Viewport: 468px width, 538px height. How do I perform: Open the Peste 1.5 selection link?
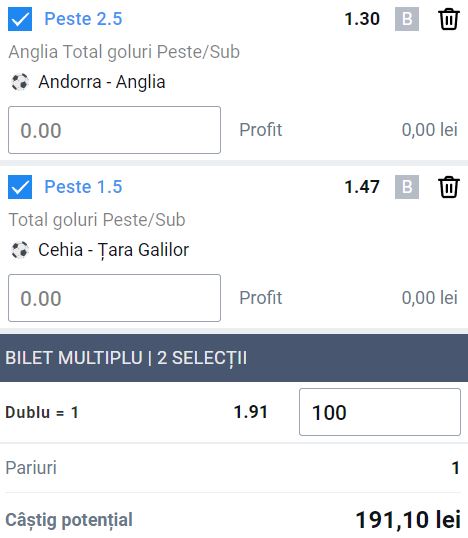(83, 187)
